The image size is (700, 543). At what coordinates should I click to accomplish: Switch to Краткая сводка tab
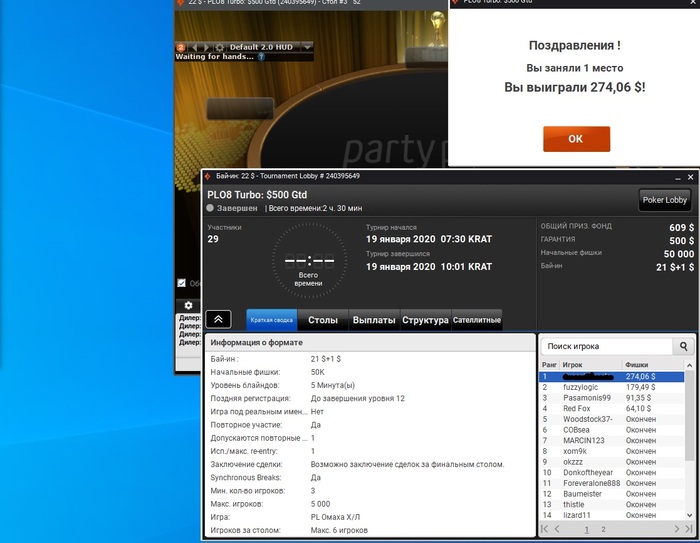(271, 320)
